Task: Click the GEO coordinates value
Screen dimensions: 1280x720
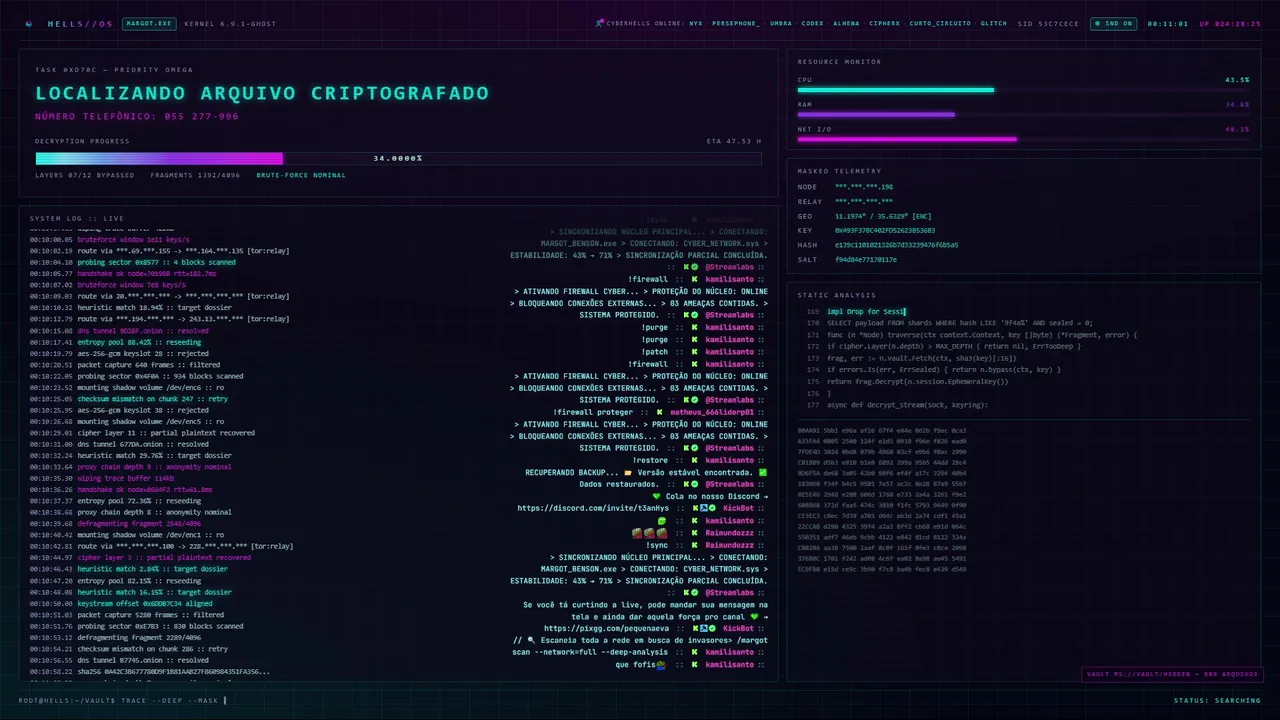Action: click(x=883, y=215)
